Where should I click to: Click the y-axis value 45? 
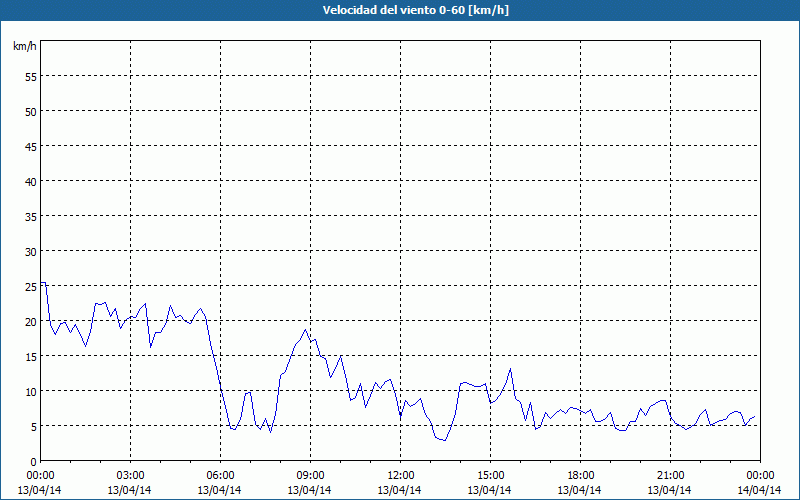pos(31,146)
